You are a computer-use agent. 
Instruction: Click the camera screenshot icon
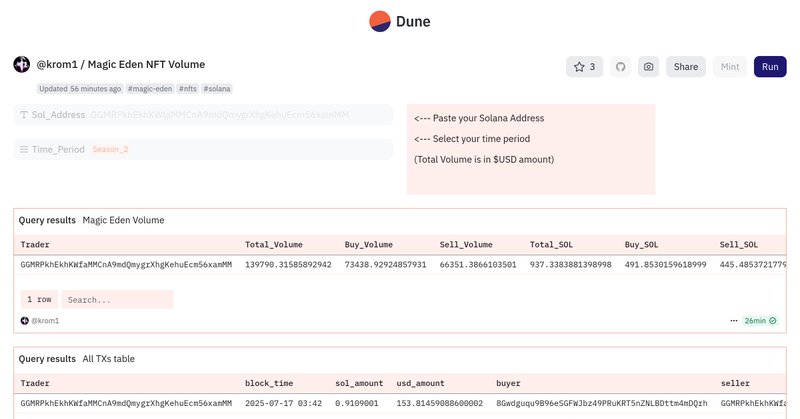point(648,67)
